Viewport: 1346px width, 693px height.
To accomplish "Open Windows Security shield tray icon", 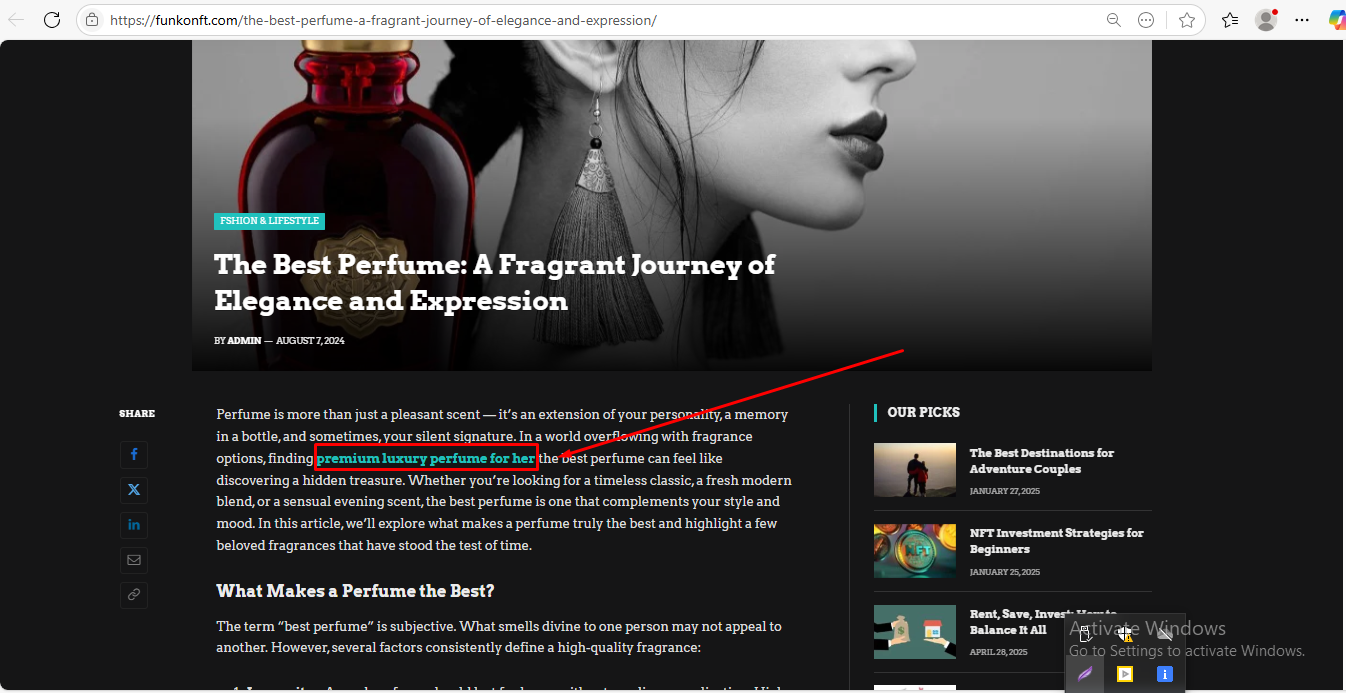I will point(1125,634).
